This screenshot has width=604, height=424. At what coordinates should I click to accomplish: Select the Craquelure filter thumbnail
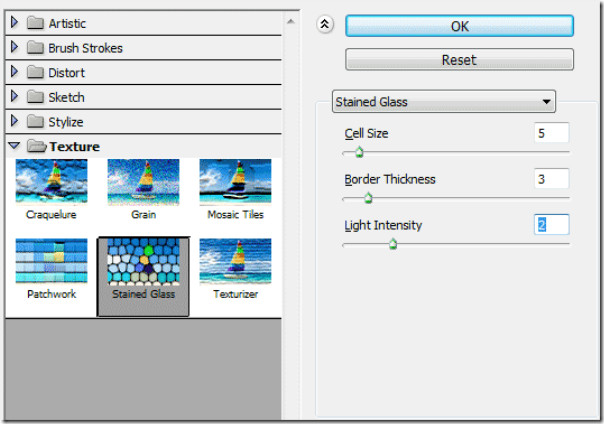click(x=51, y=181)
